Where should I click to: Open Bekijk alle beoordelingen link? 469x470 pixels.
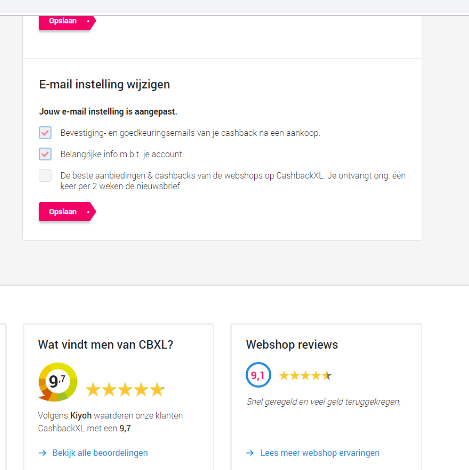point(100,453)
